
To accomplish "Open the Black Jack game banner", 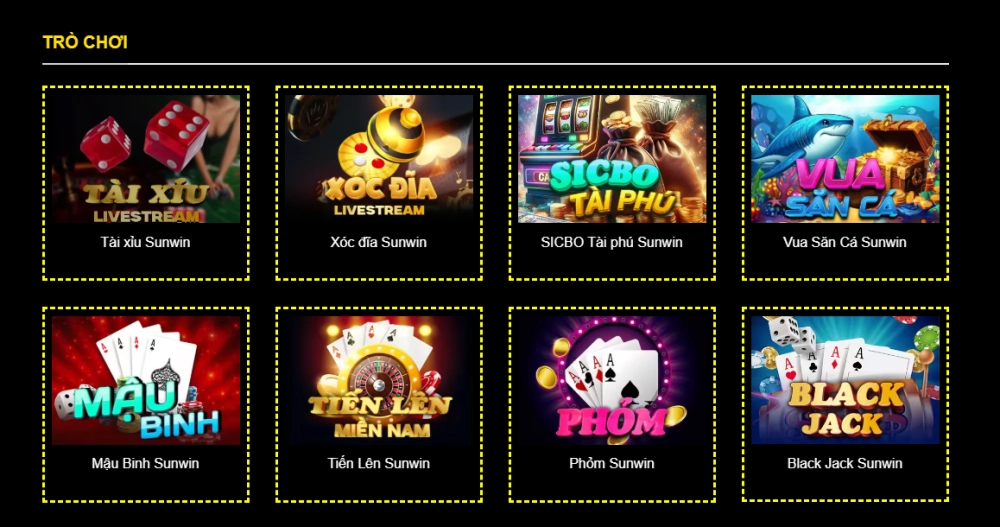I will pyautogui.click(x=845, y=380).
